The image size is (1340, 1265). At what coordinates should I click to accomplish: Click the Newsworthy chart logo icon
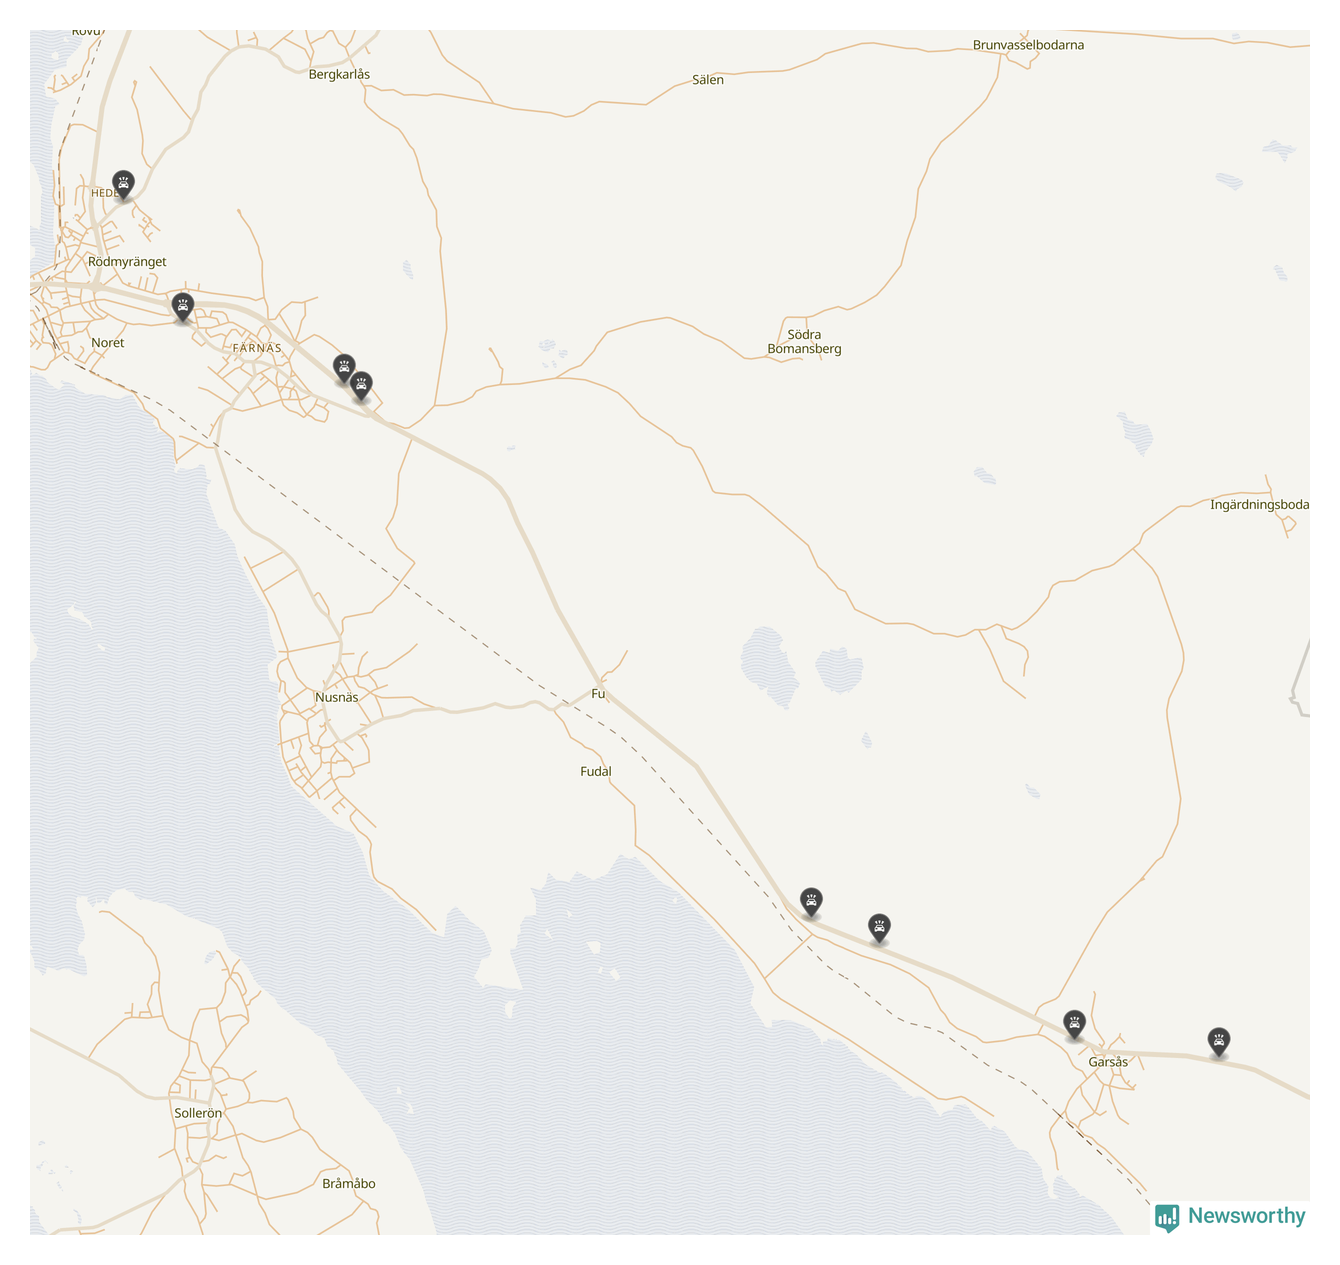click(x=1166, y=1217)
